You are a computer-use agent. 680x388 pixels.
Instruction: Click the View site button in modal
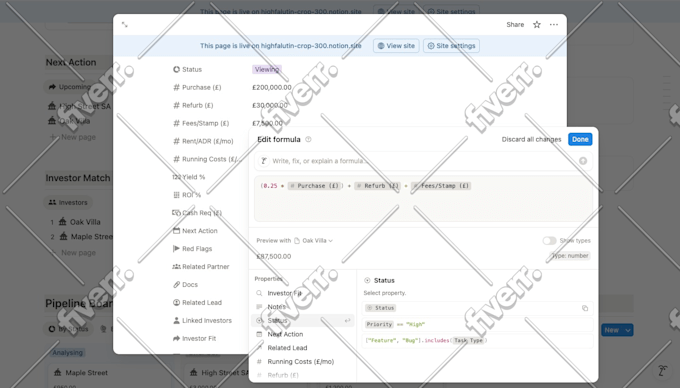[396, 46]
